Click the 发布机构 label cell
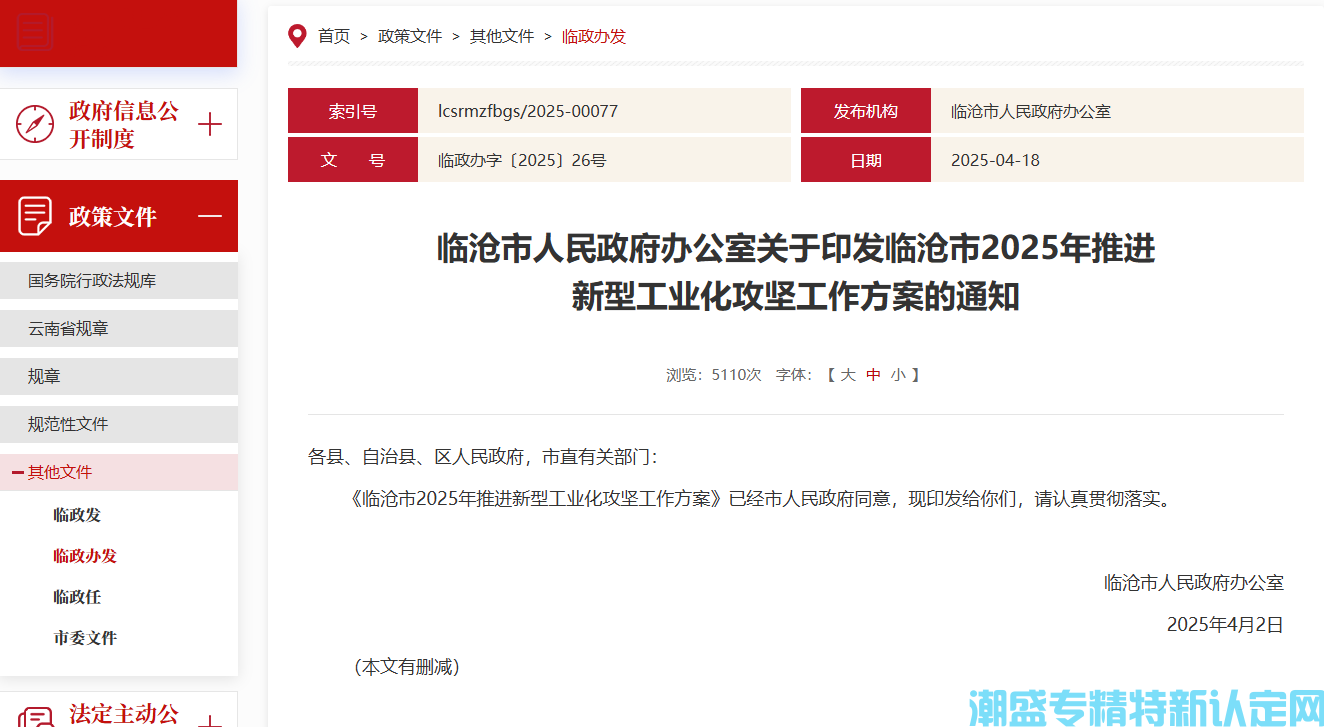 (866, 111)
